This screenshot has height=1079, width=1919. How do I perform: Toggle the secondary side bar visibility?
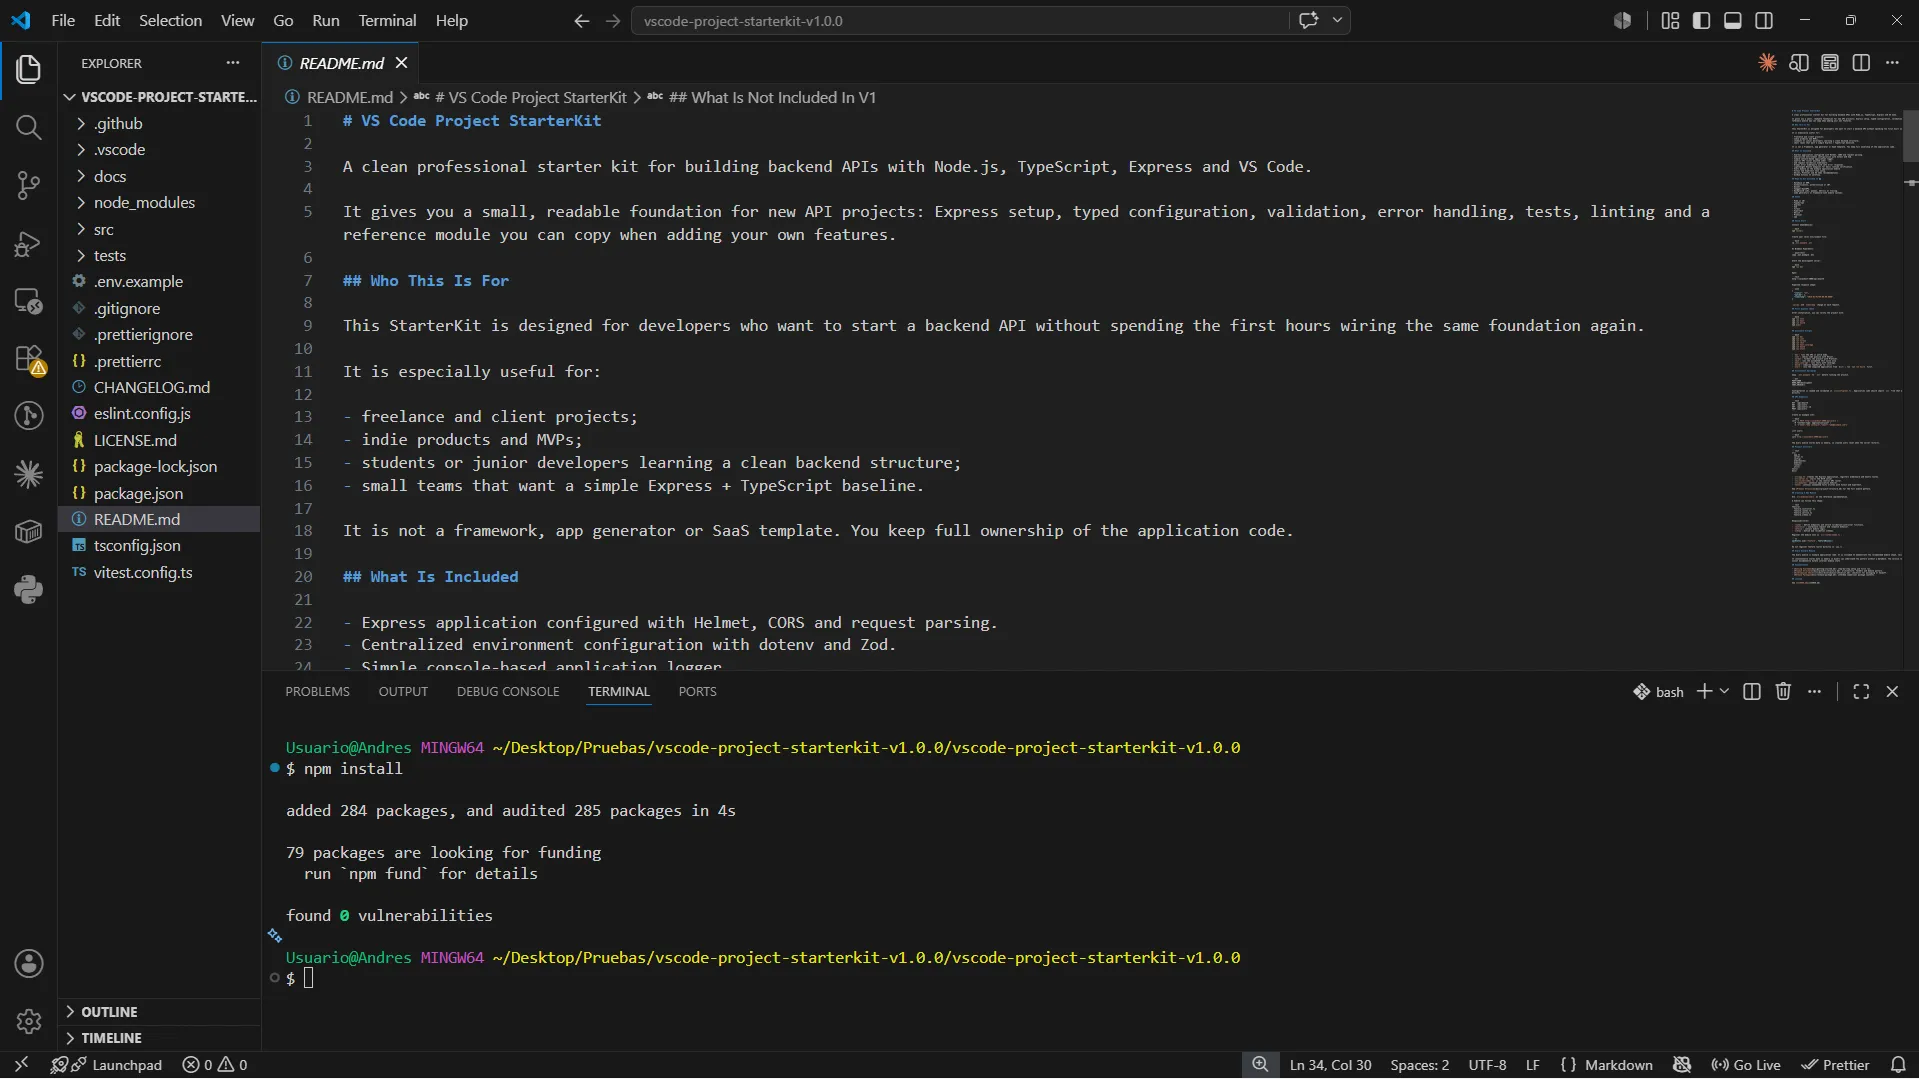click(1764, 20)
